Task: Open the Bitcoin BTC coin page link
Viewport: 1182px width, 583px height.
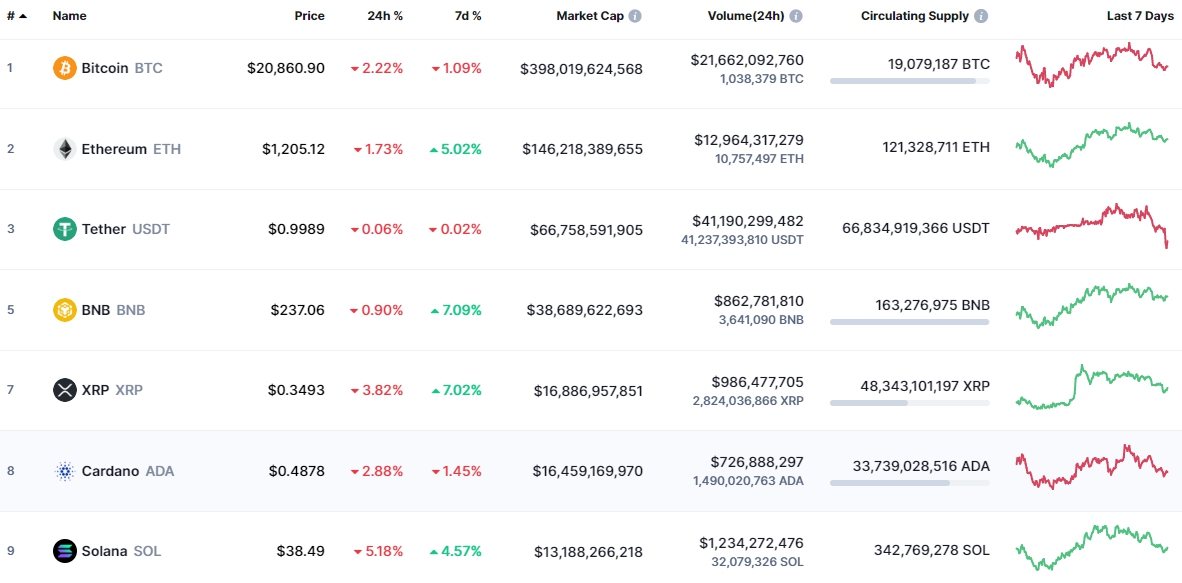Action: [122, 68]
